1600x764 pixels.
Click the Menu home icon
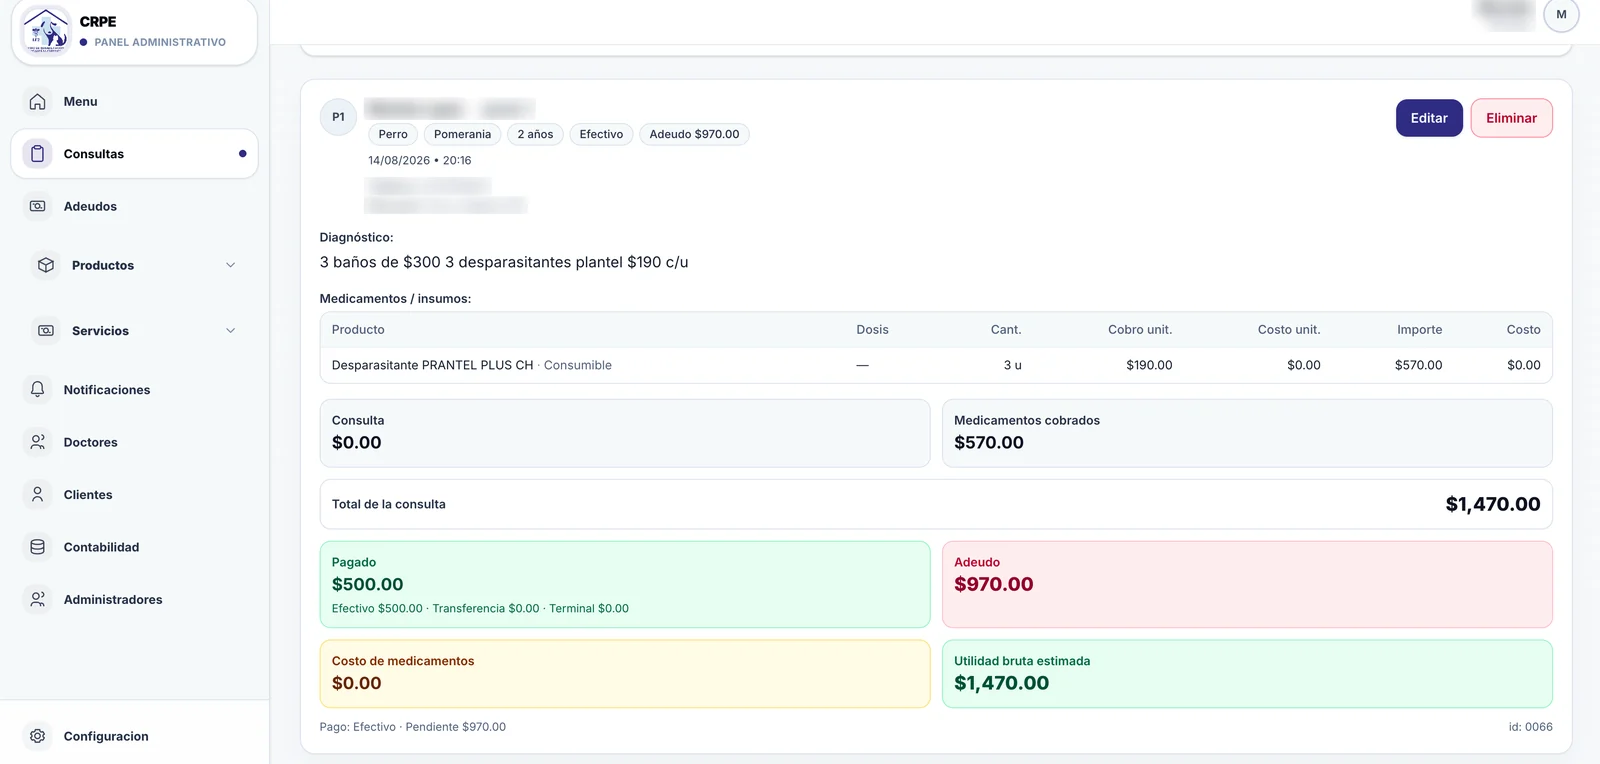click(38, 101)
